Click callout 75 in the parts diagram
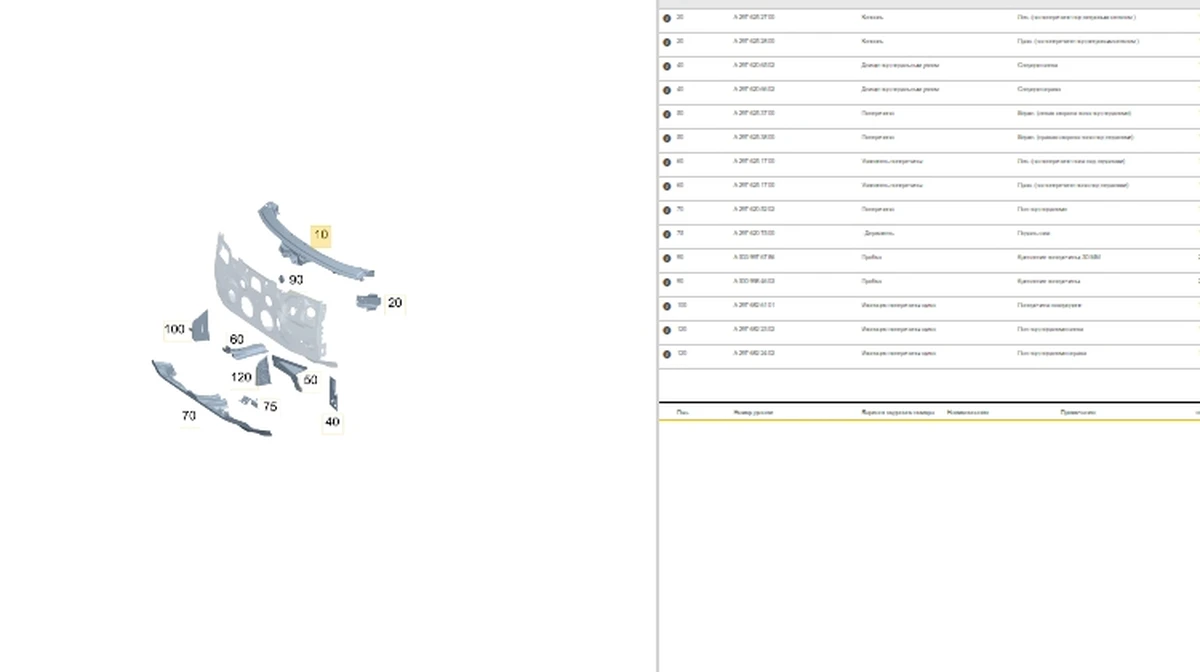Image resolution: width=1200 pixels, height=672 pixels. click(x=270, y=407)
